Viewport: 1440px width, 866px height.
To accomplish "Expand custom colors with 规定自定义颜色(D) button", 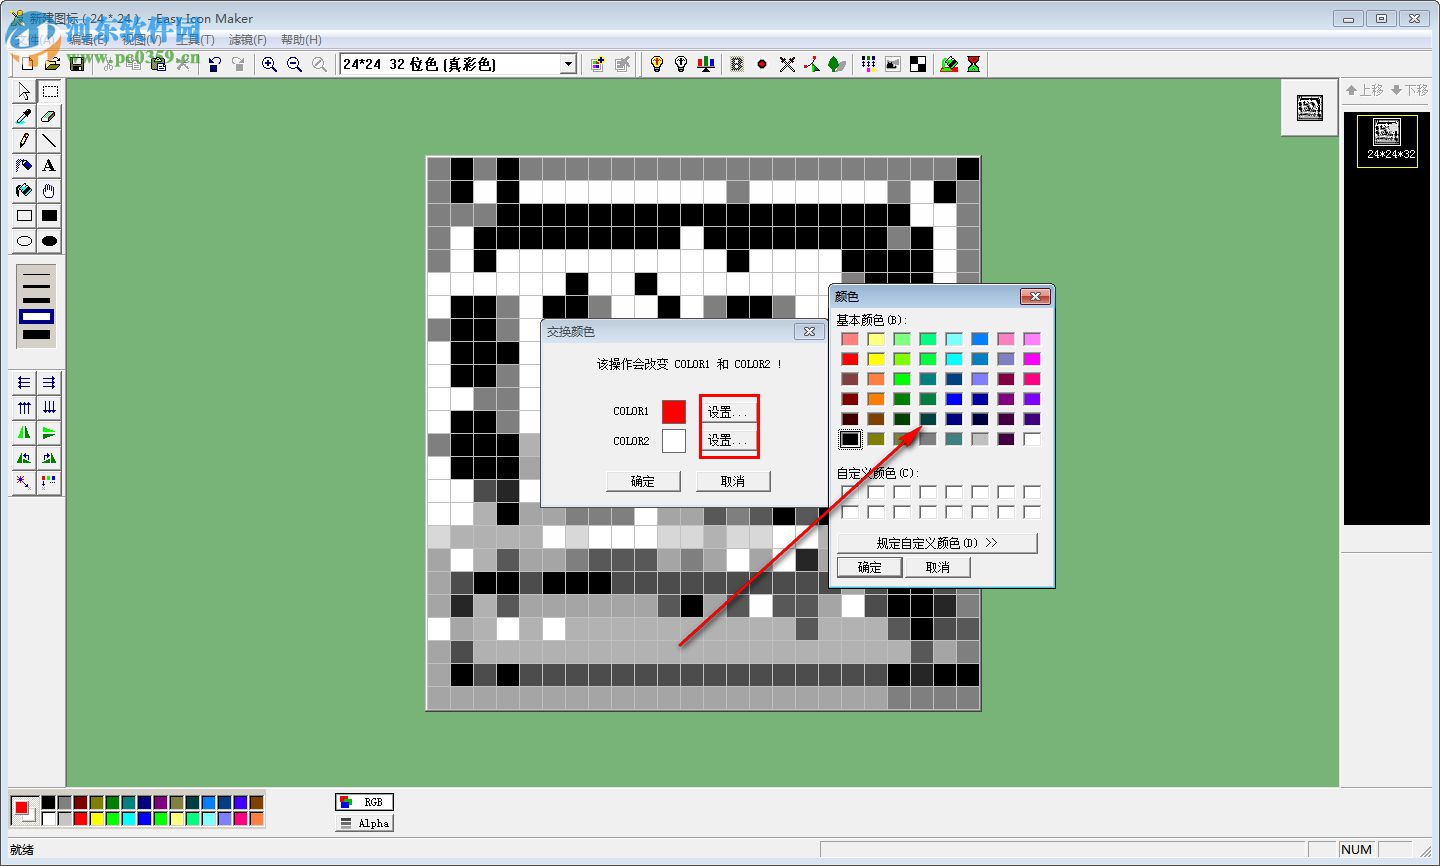I will point(938,543).
